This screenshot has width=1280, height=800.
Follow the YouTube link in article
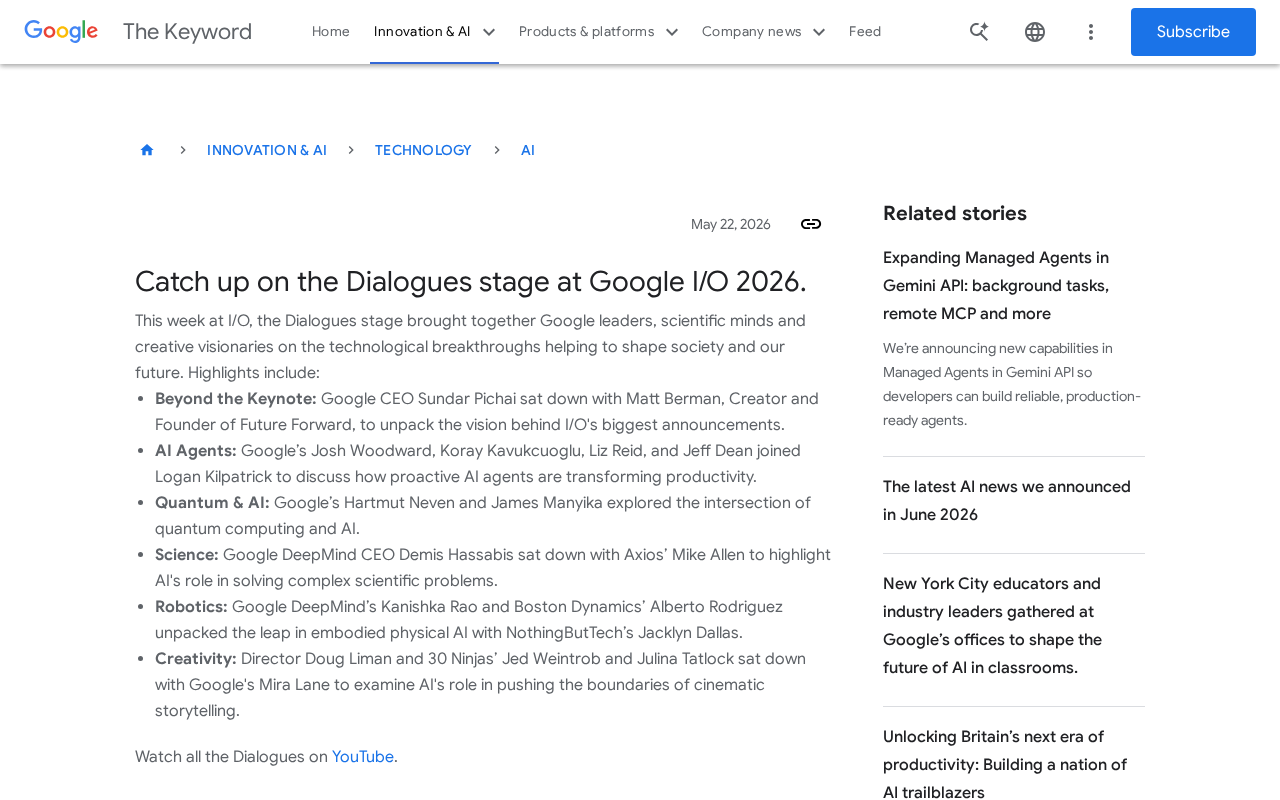tap(363, 757)
